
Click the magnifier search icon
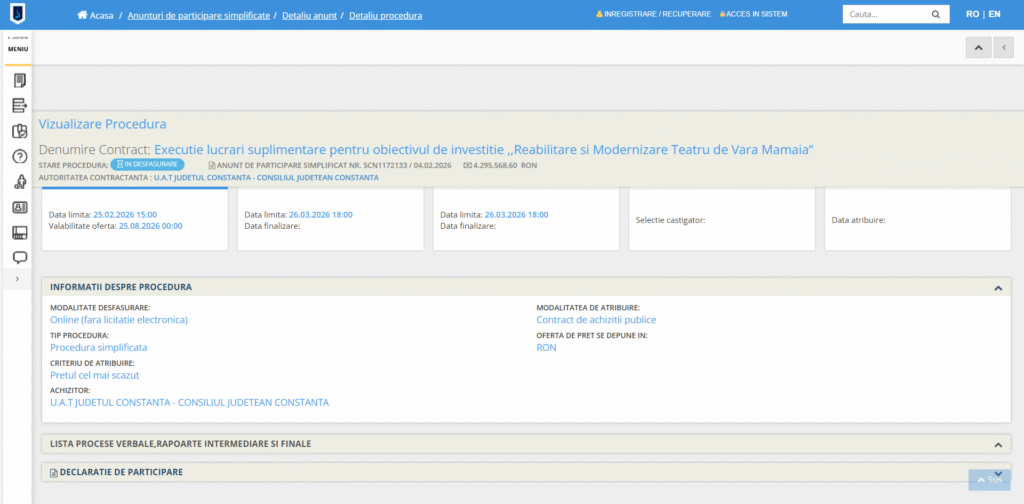936,15
